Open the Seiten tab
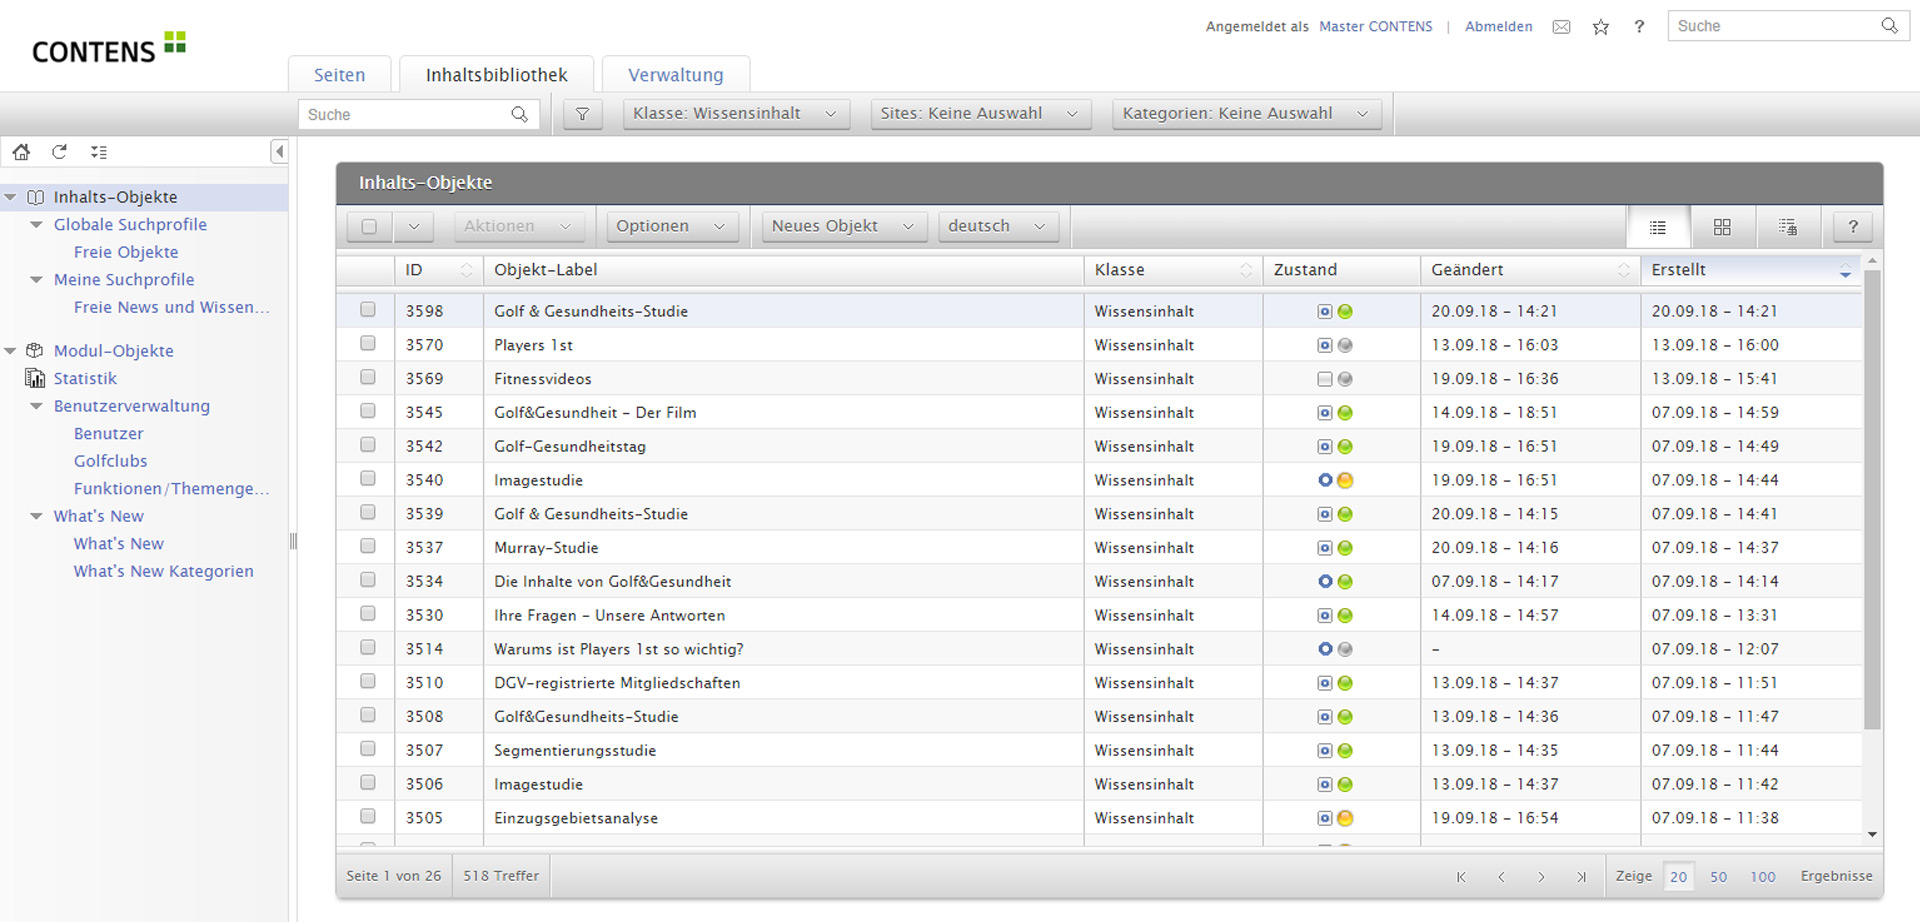Image resolution: width=1920 pixels, height=922 pixels. tap(339, 75)
